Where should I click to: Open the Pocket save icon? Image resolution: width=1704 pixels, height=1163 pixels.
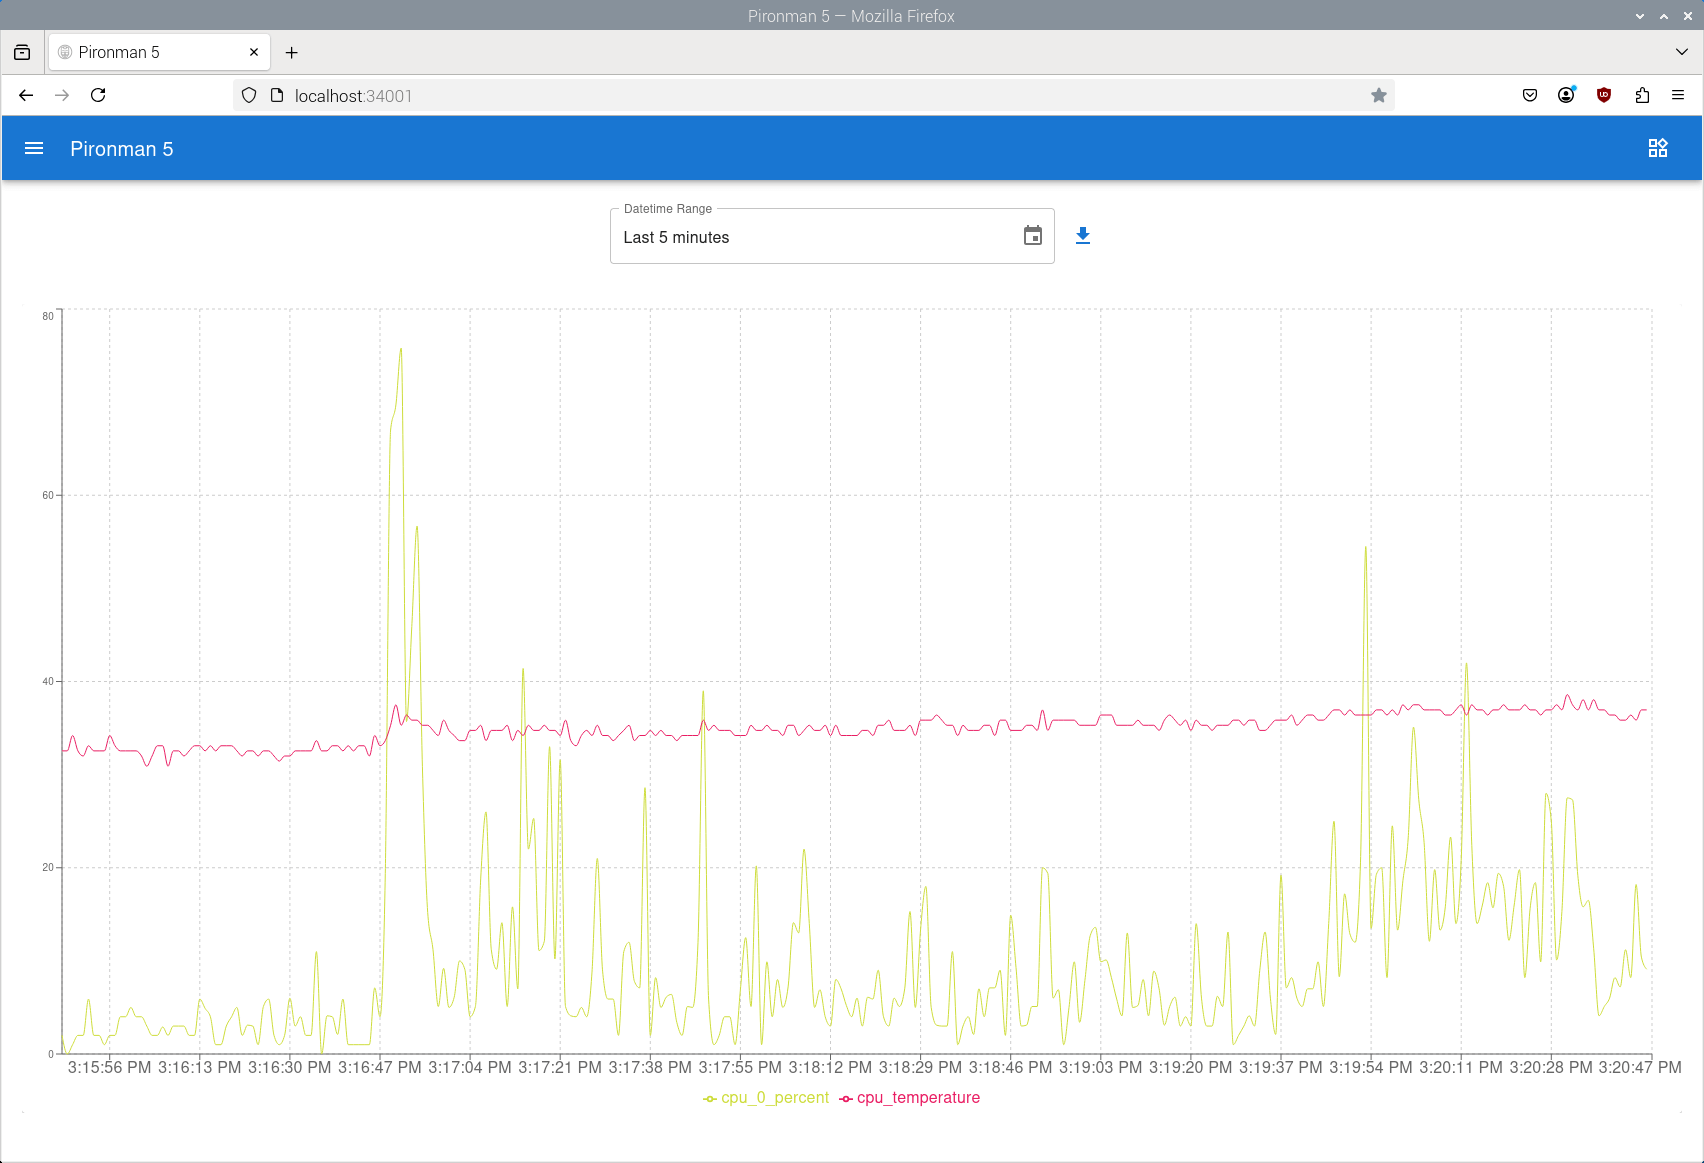[x=1530, y=95]
